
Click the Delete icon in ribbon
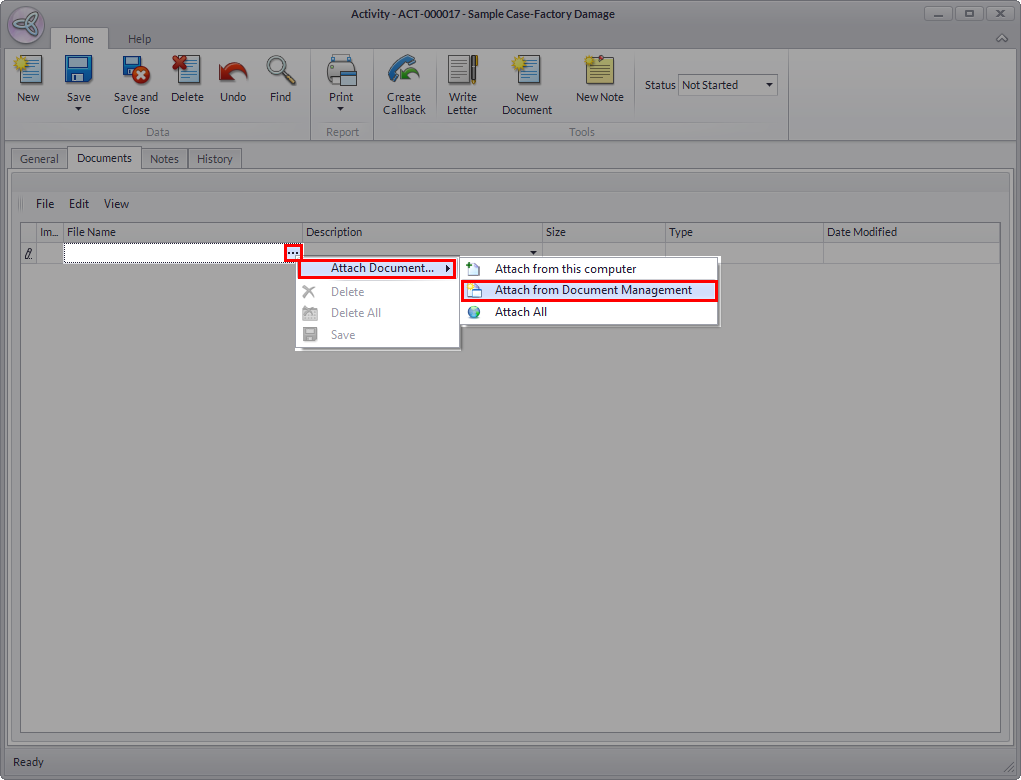186,71
